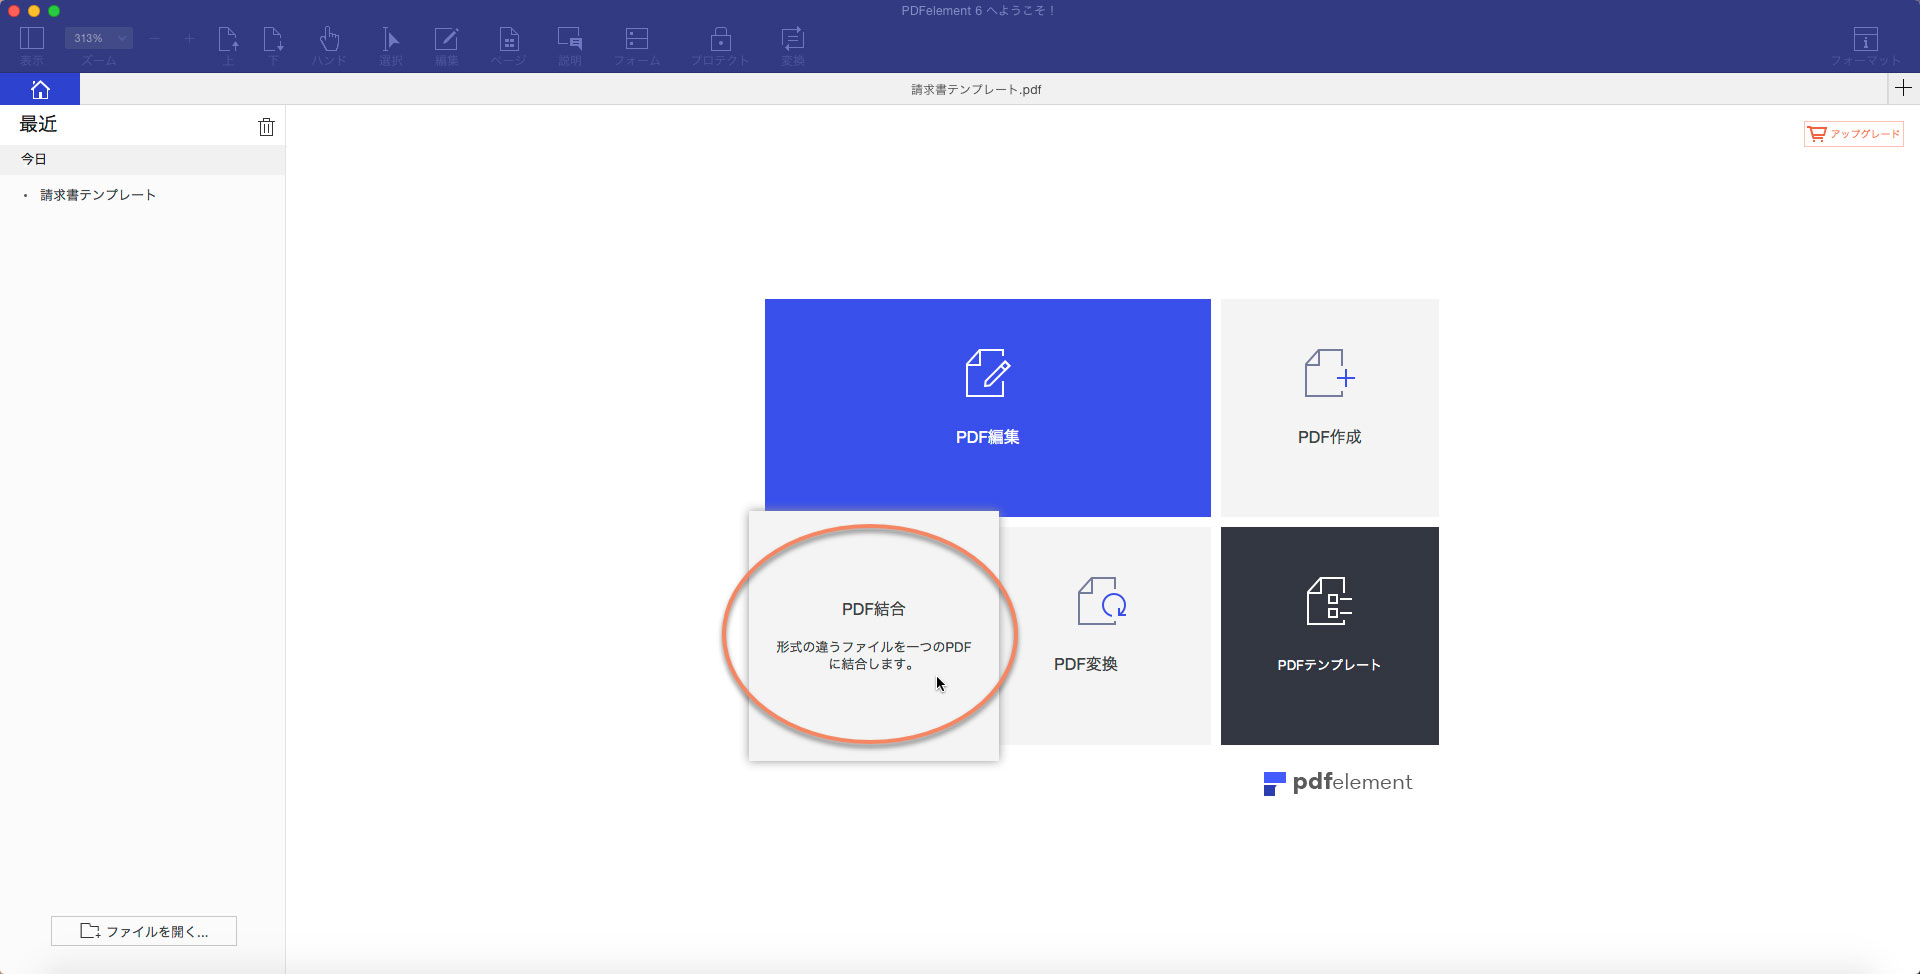Open the 313% zoom dropdown

pyautogui.click(x=99, y=38)
